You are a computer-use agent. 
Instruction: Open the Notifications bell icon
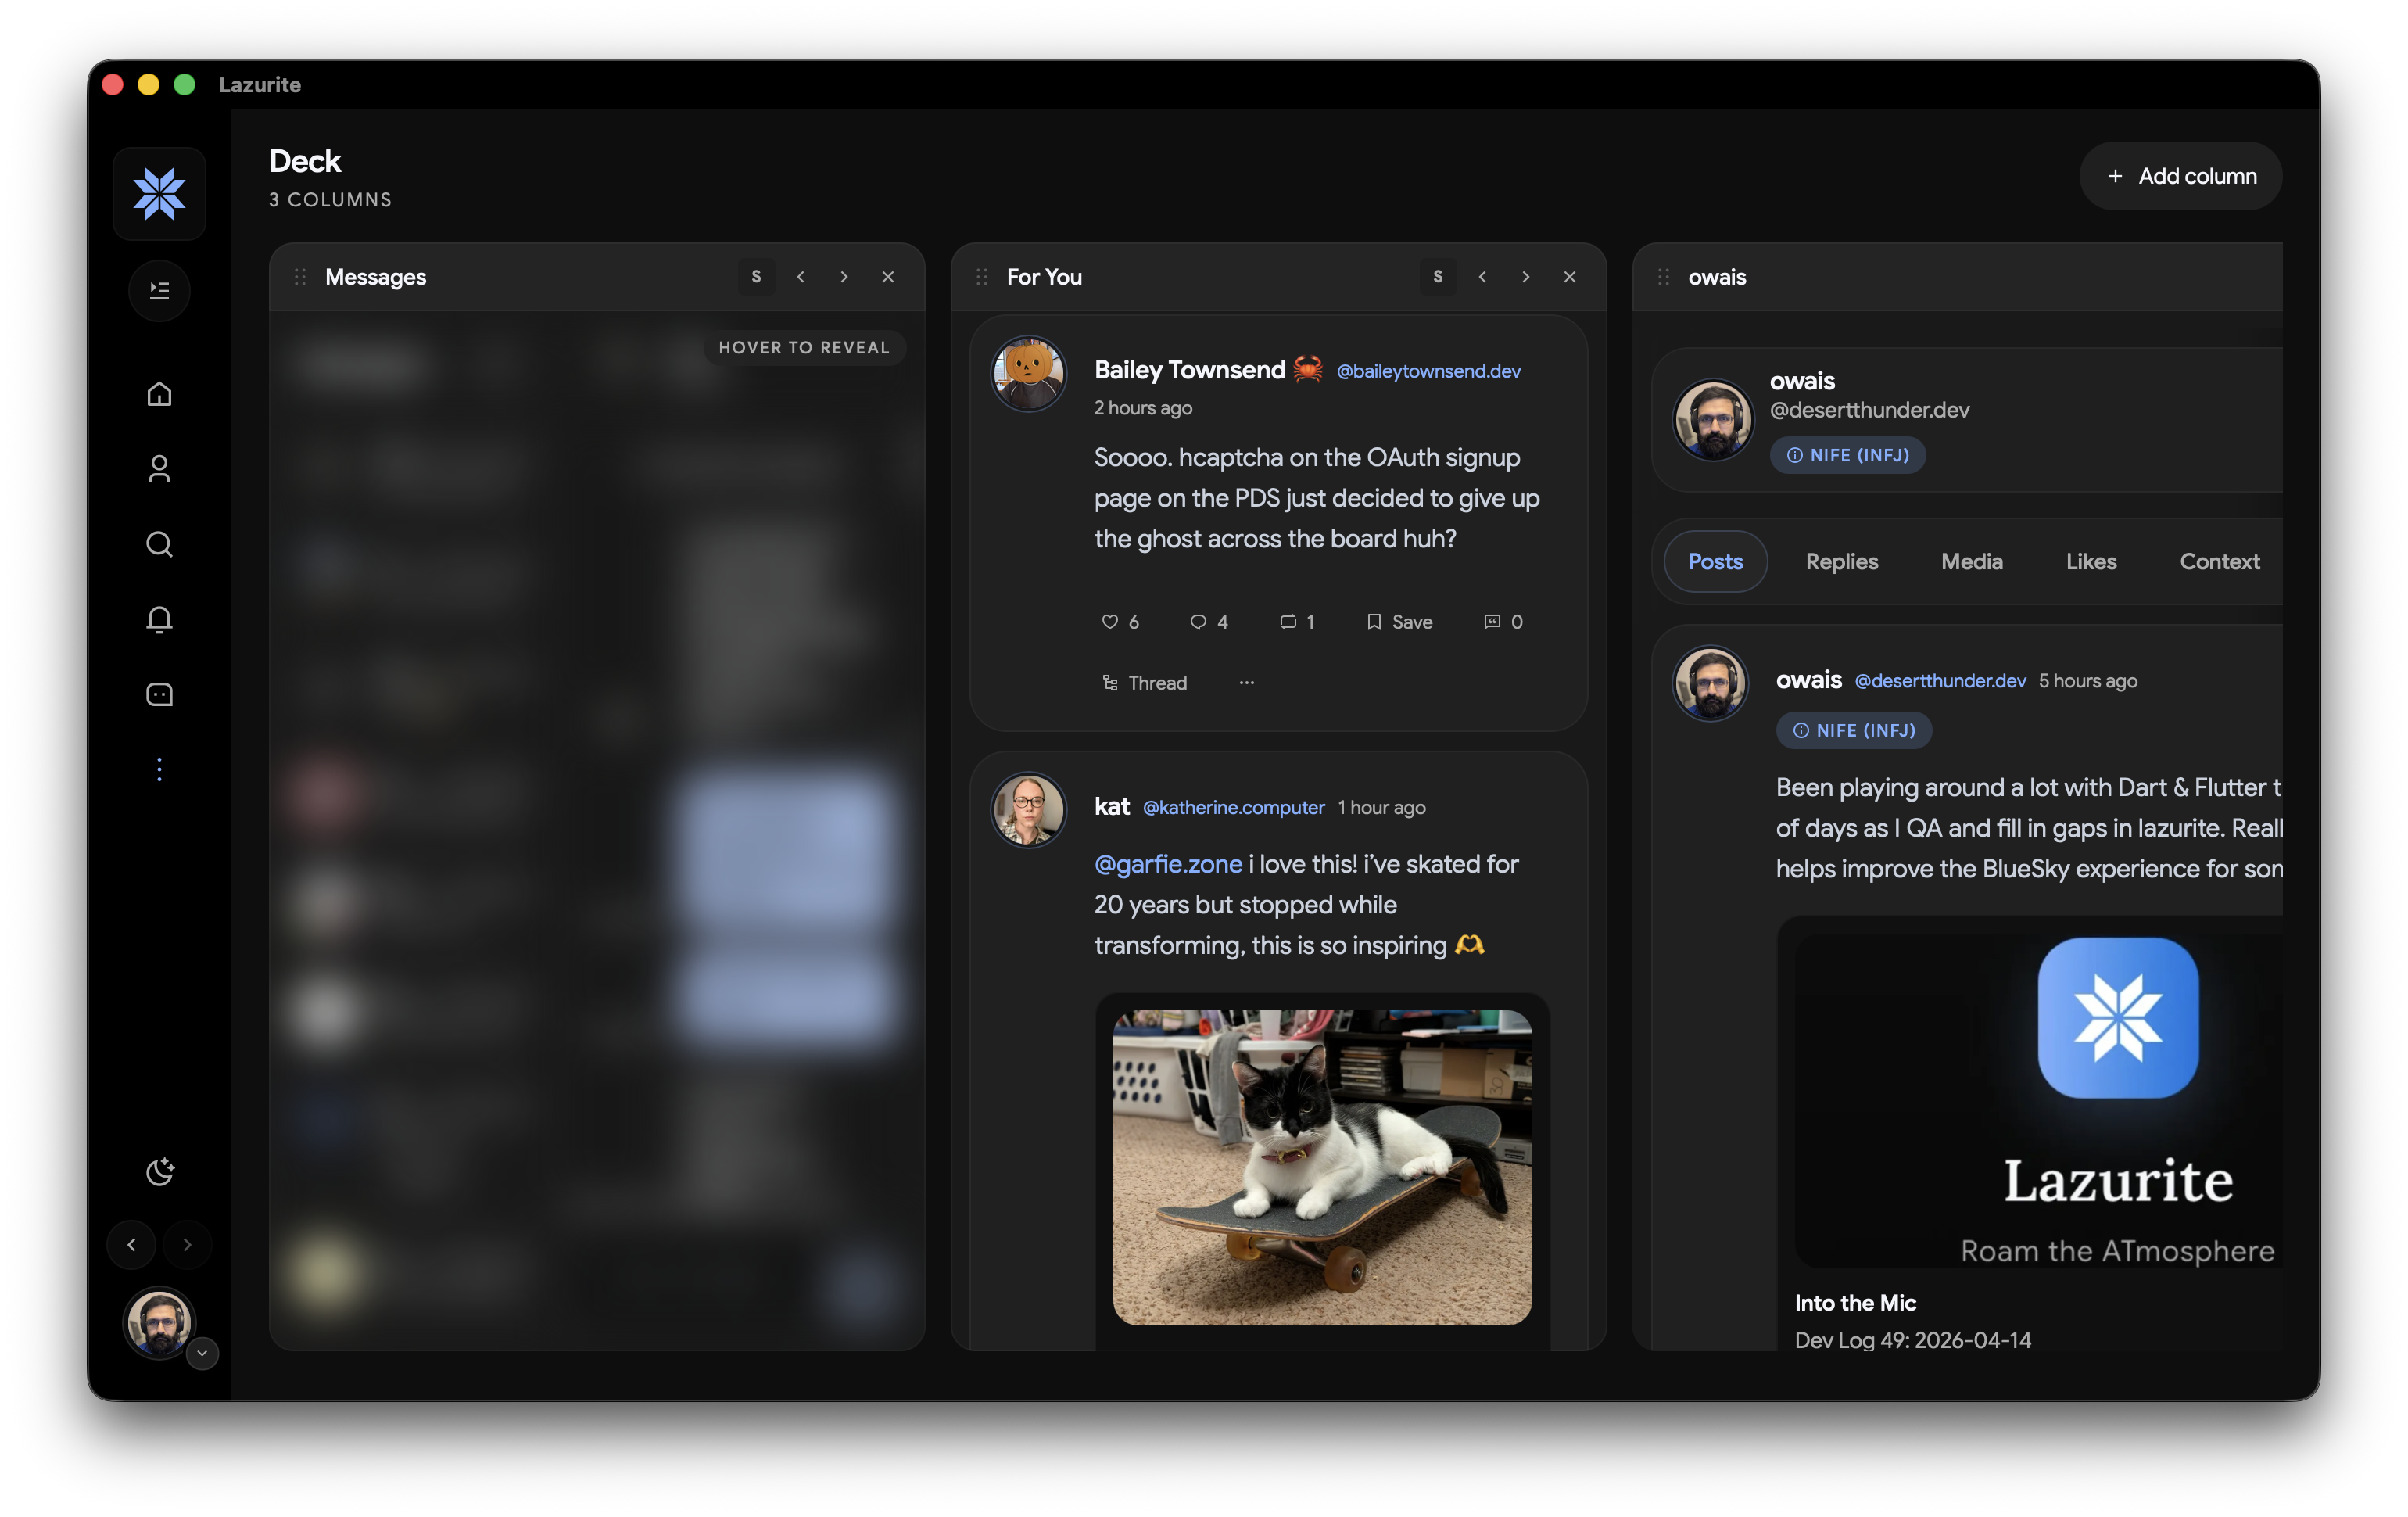tap(159, 619)
